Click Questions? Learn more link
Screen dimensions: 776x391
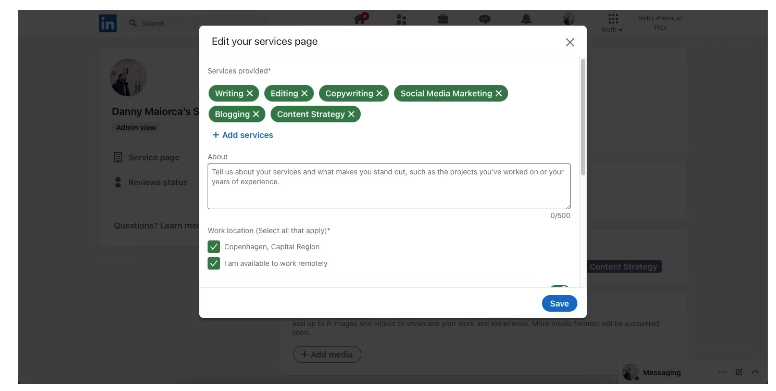156,226
